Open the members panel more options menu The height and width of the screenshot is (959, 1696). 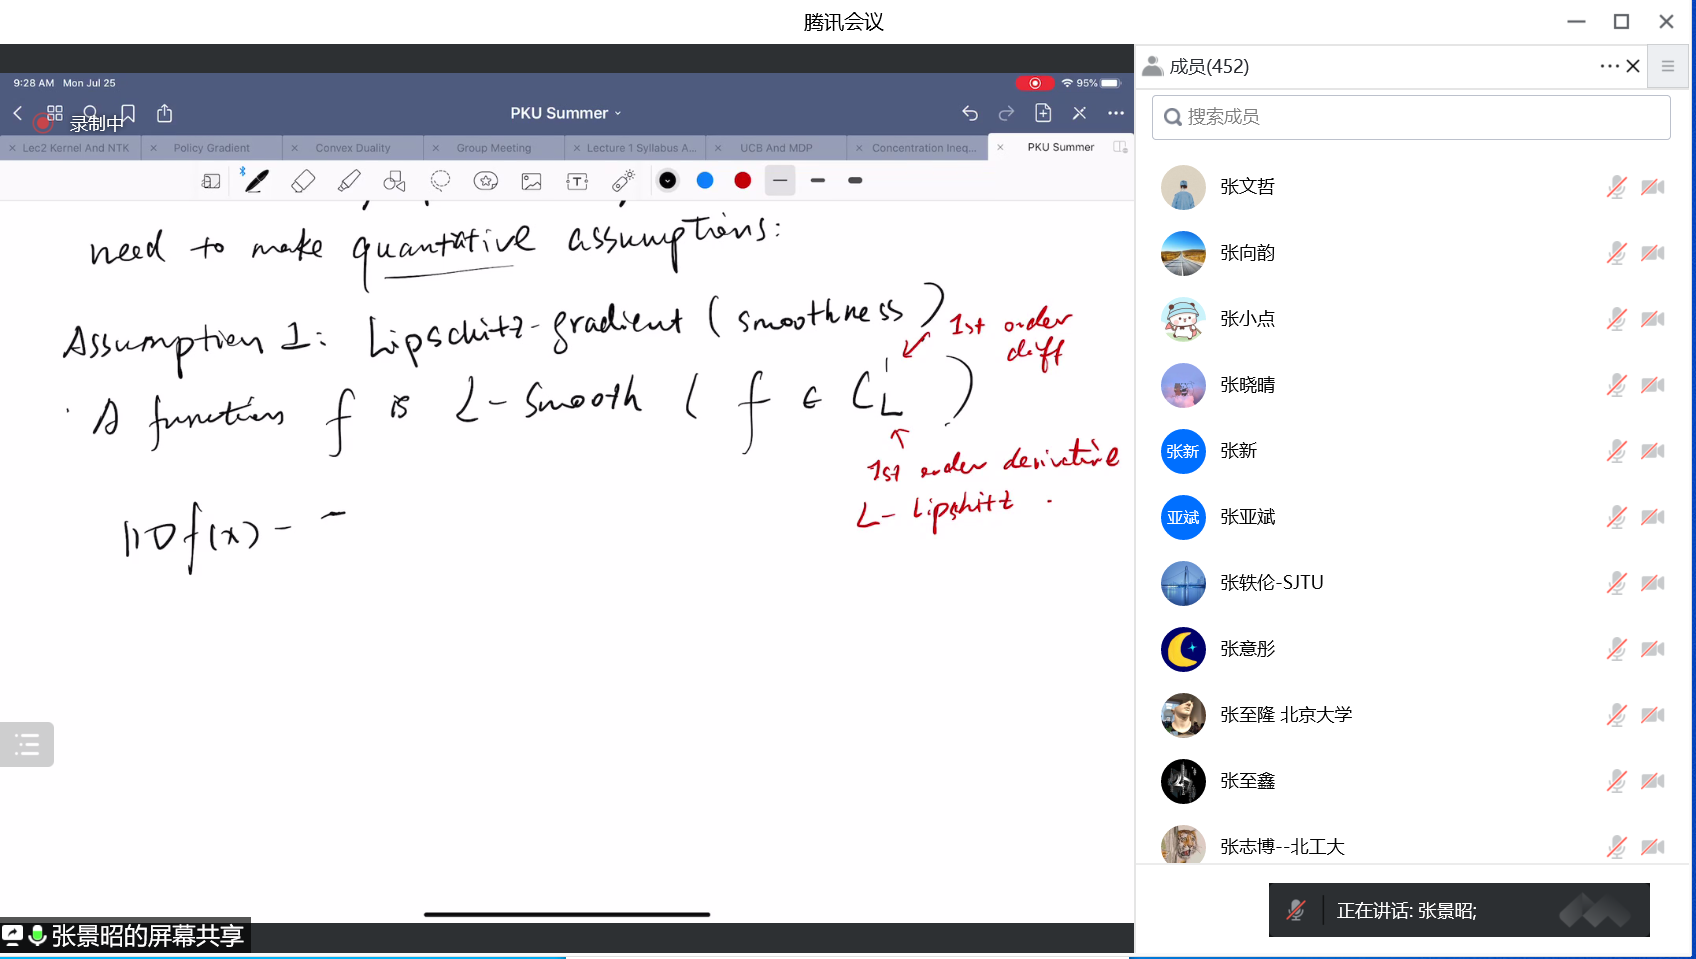1609,66
